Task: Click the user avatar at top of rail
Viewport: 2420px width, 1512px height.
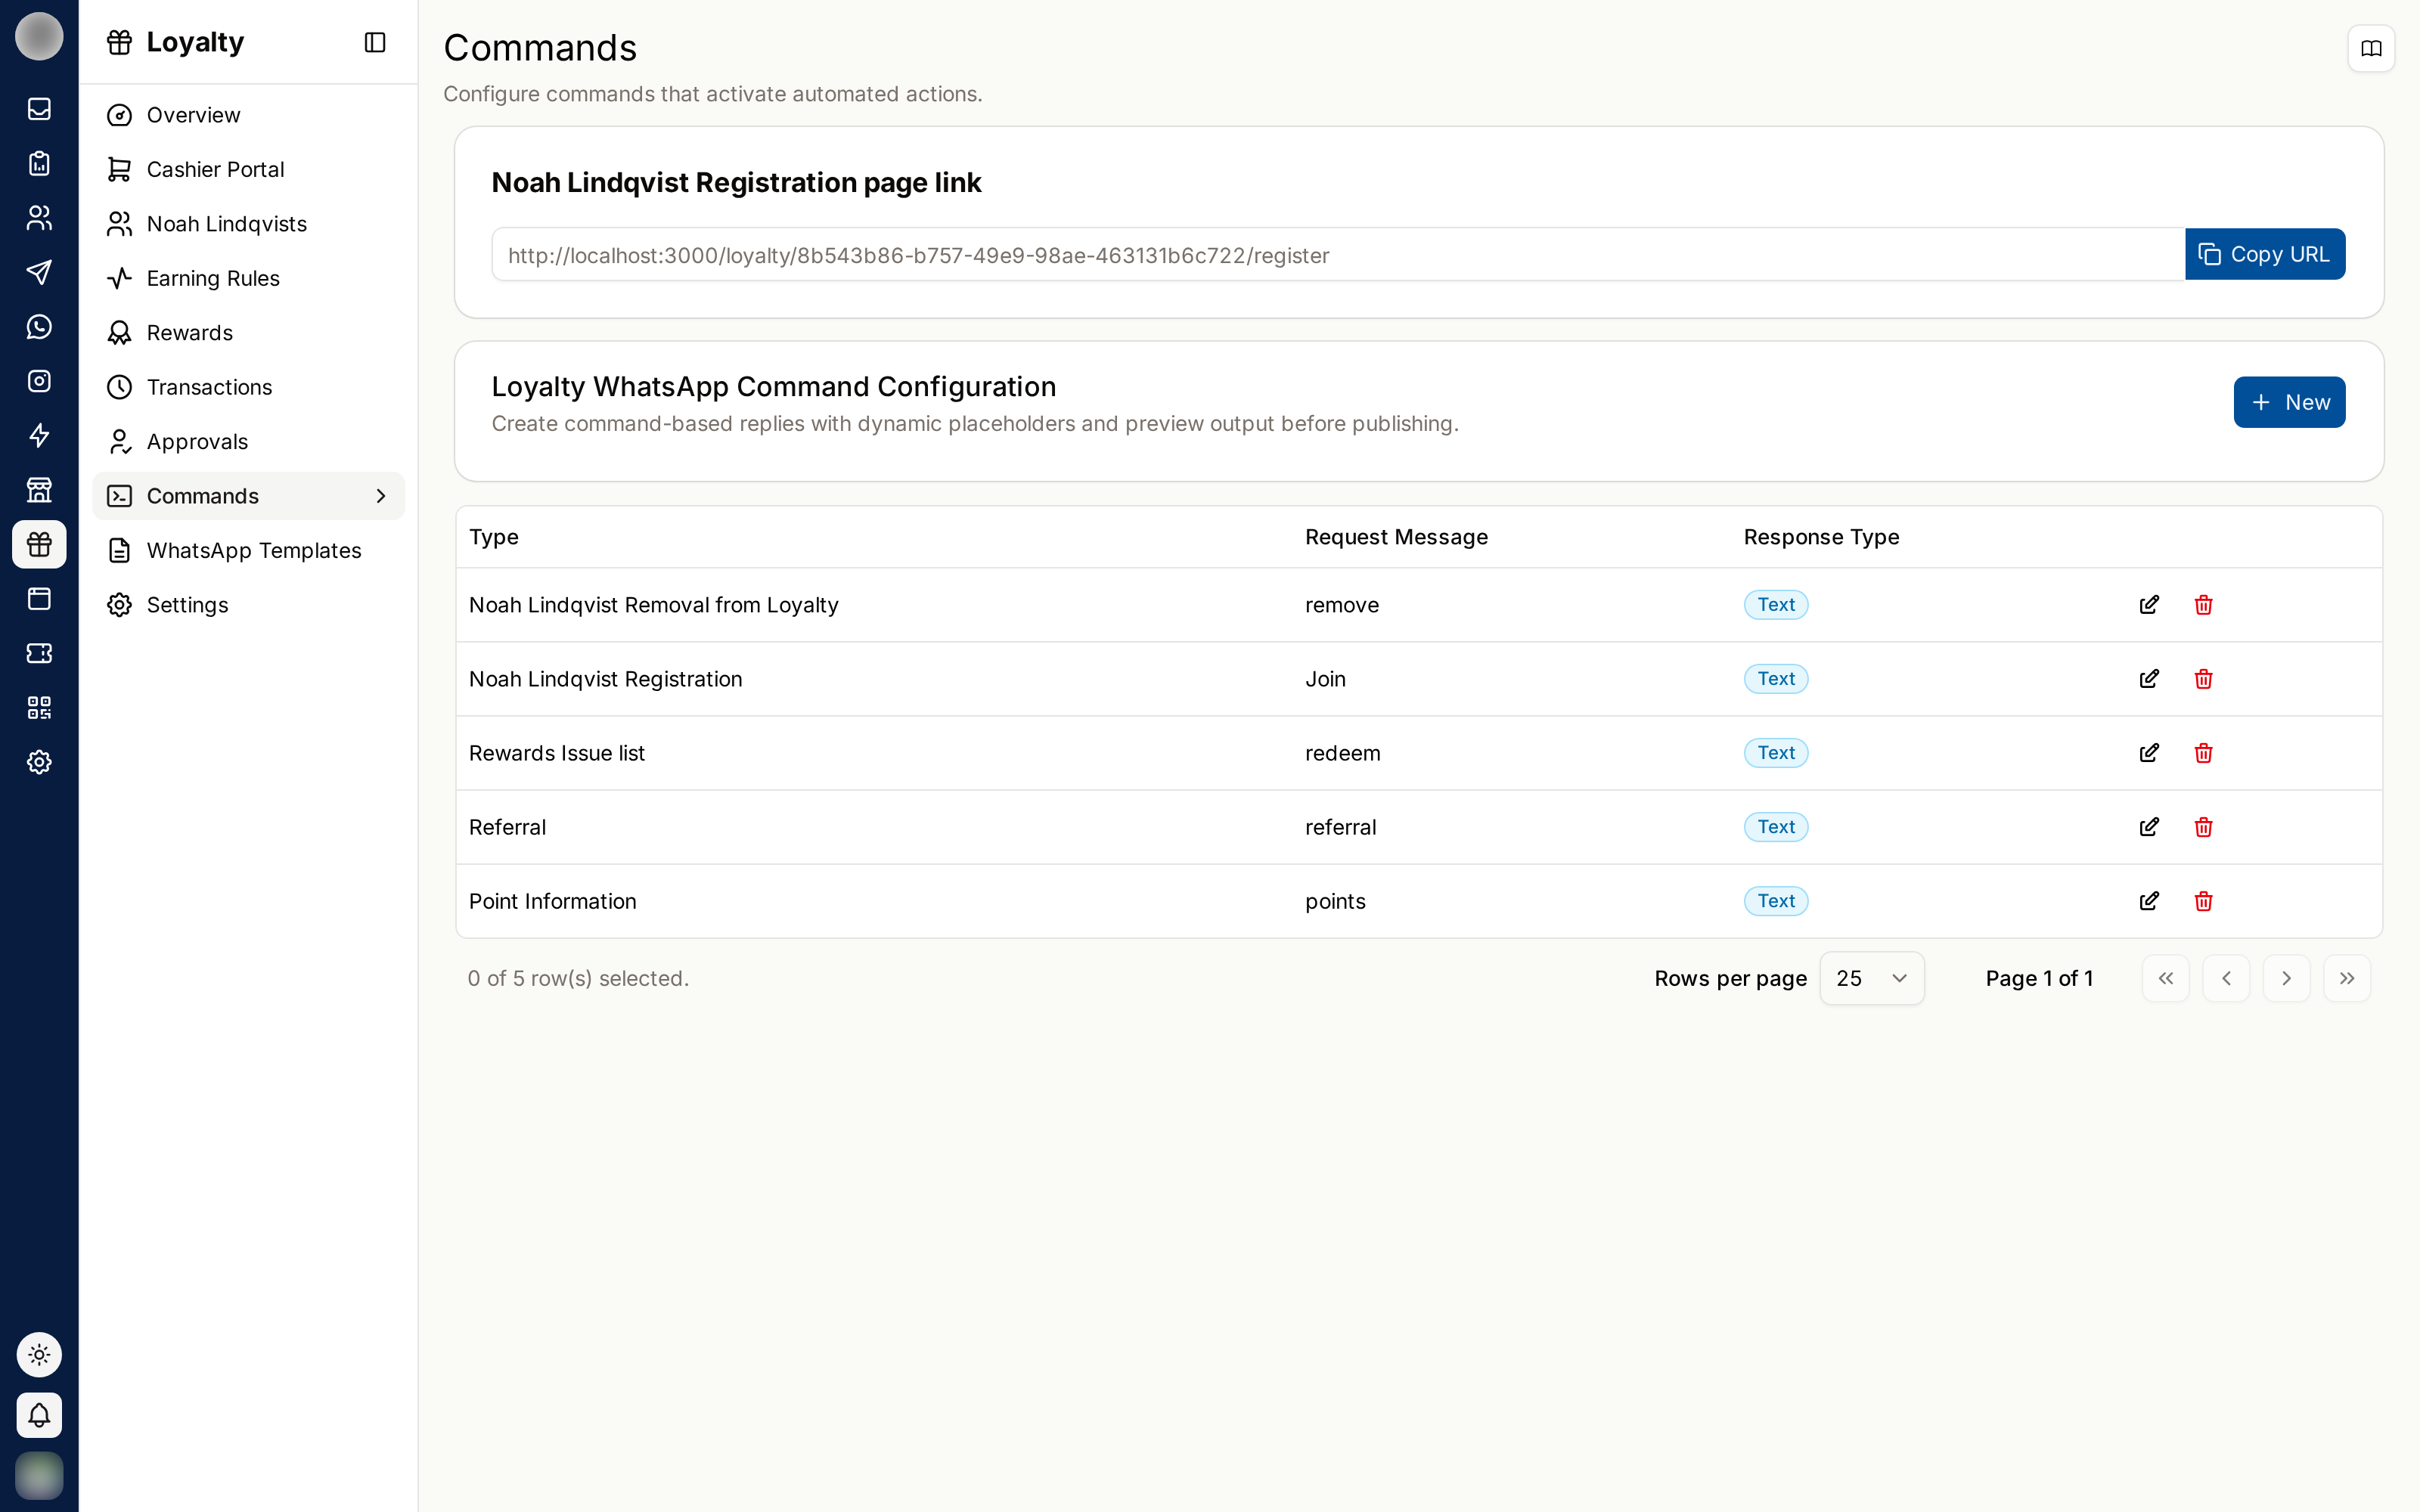Action: [x=39, y=36]
